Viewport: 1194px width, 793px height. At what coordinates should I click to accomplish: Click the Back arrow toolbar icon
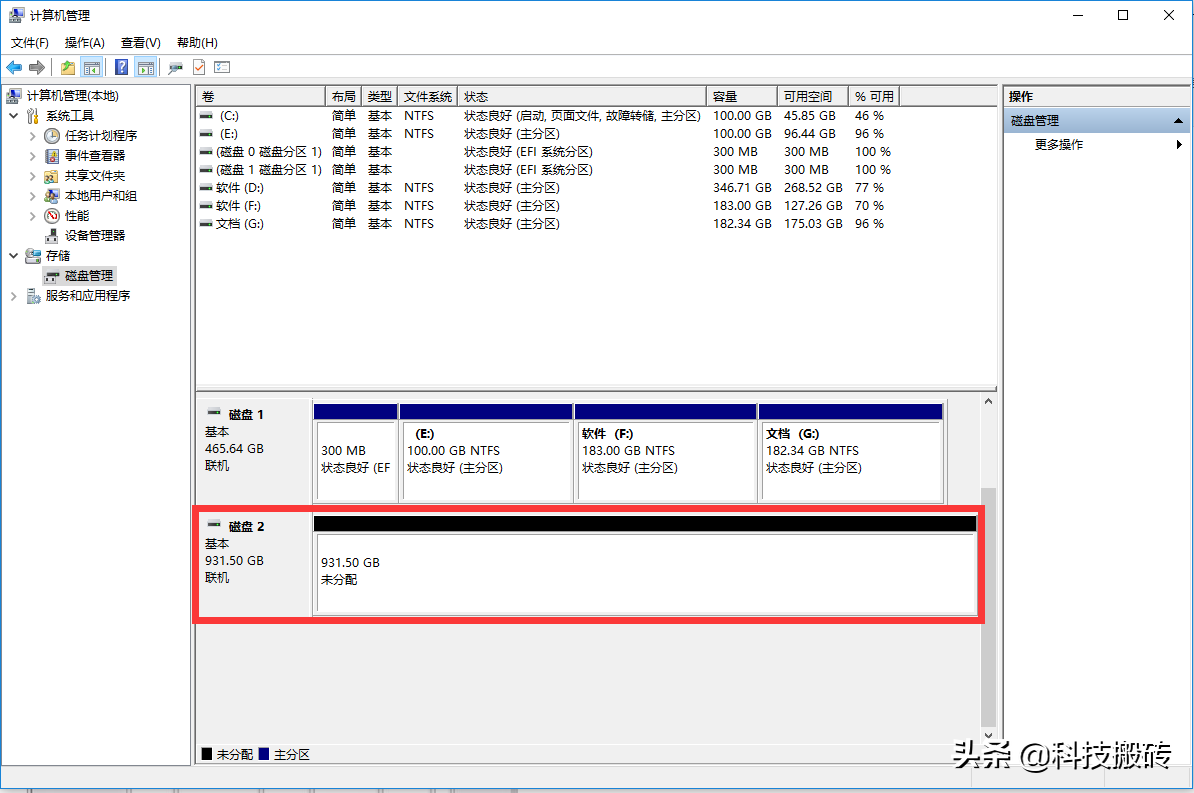click(14, 68)
